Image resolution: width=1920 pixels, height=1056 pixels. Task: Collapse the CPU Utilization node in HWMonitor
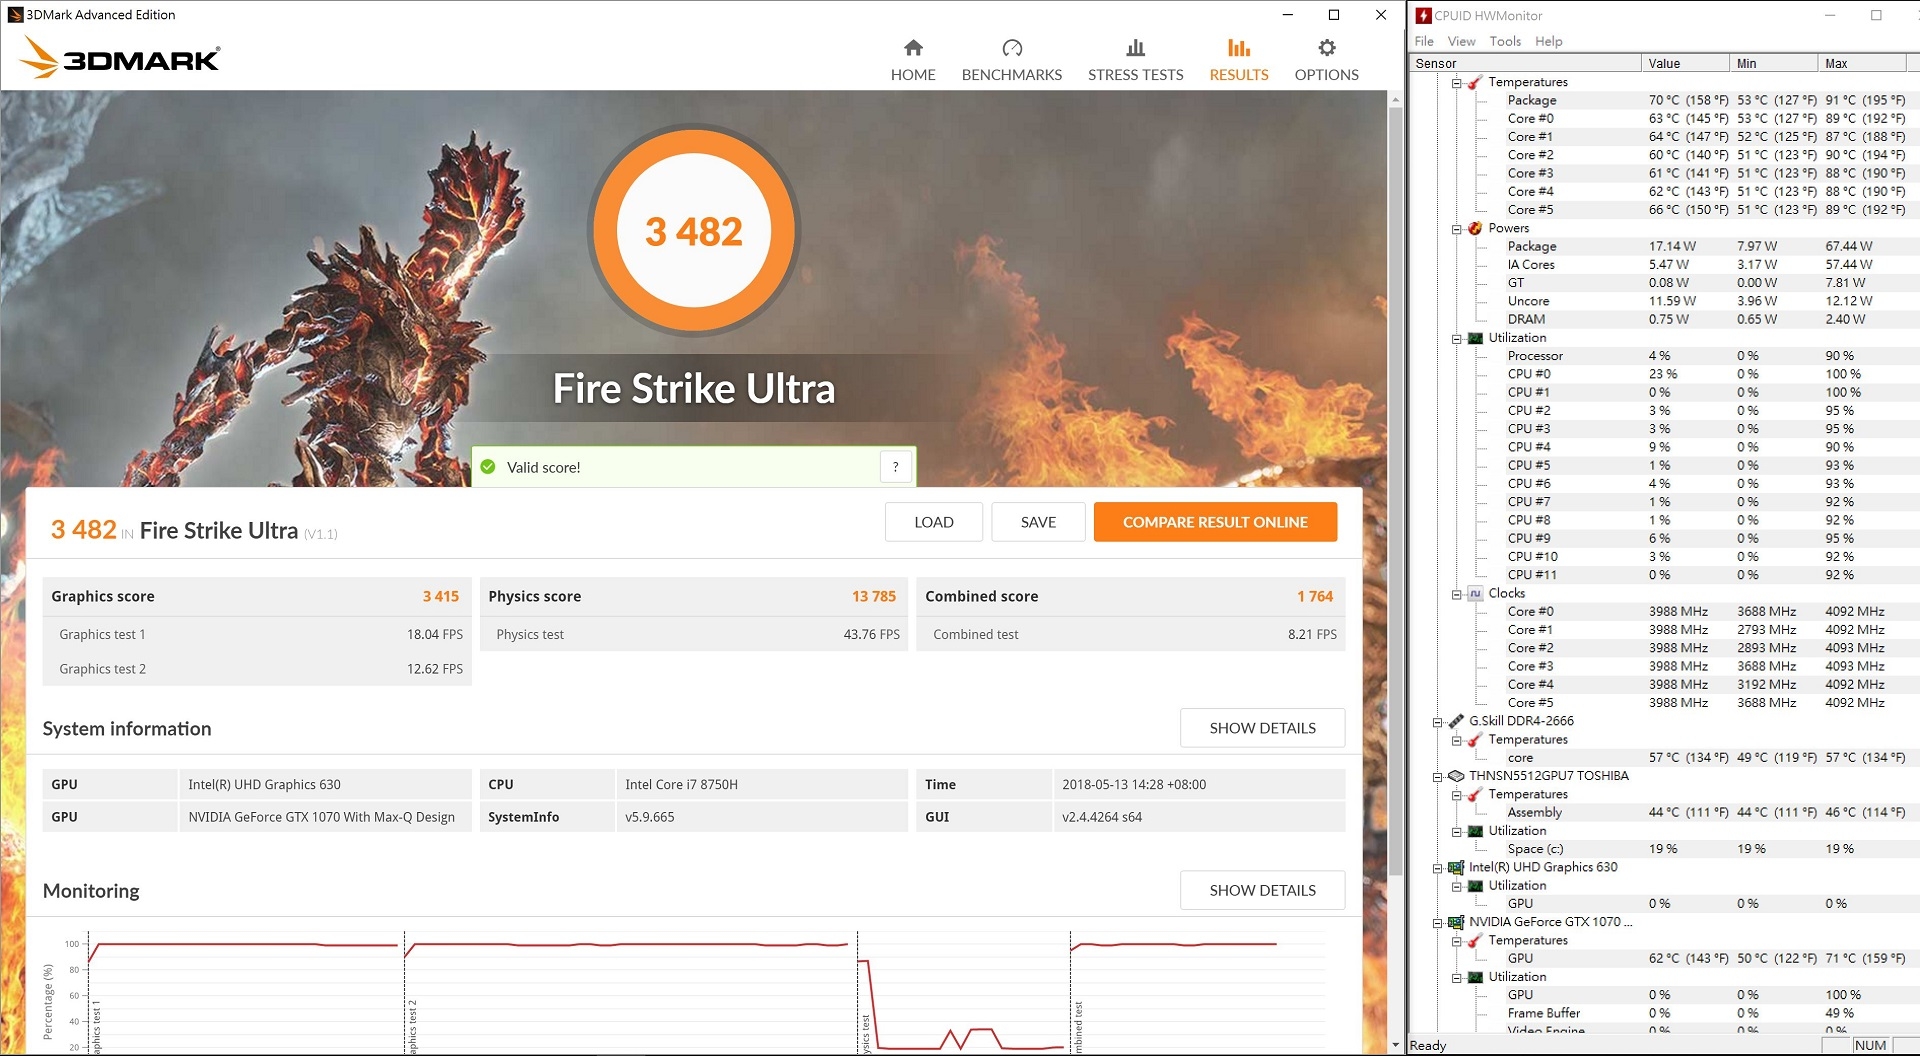[x=1457, y=339]
